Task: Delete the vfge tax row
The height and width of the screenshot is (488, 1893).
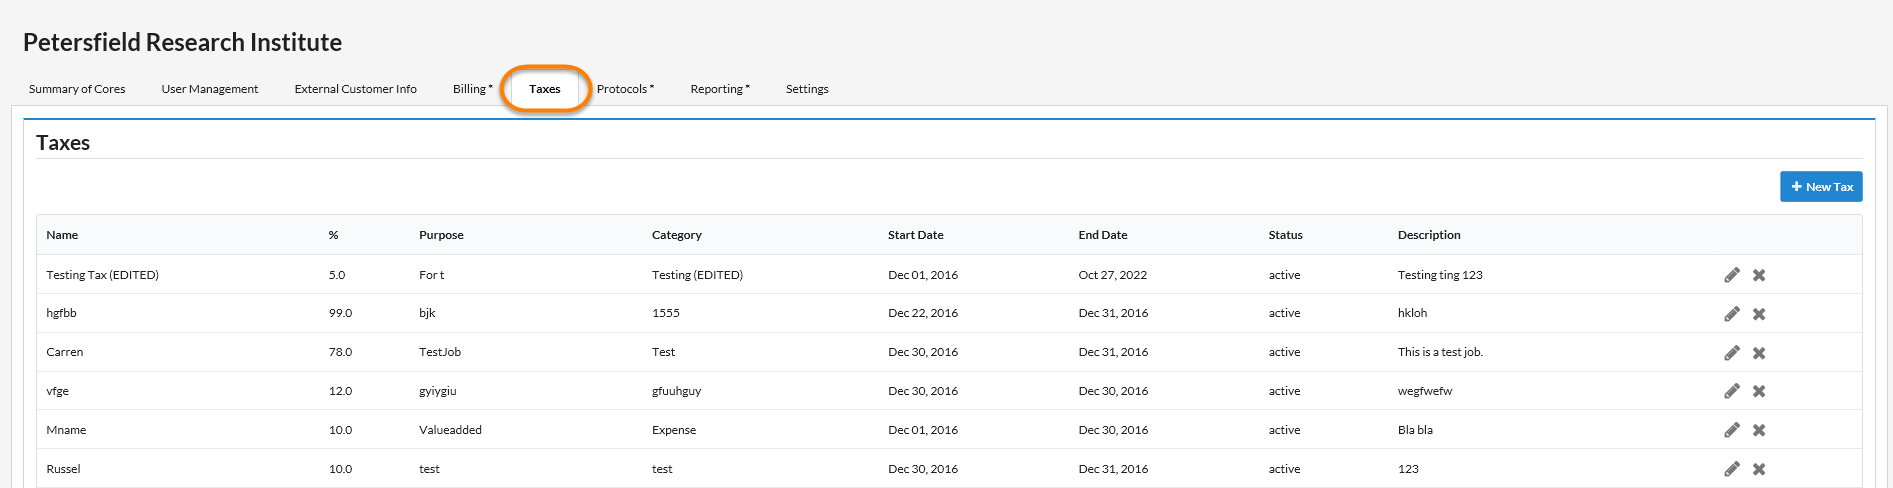Action: 1759,391
